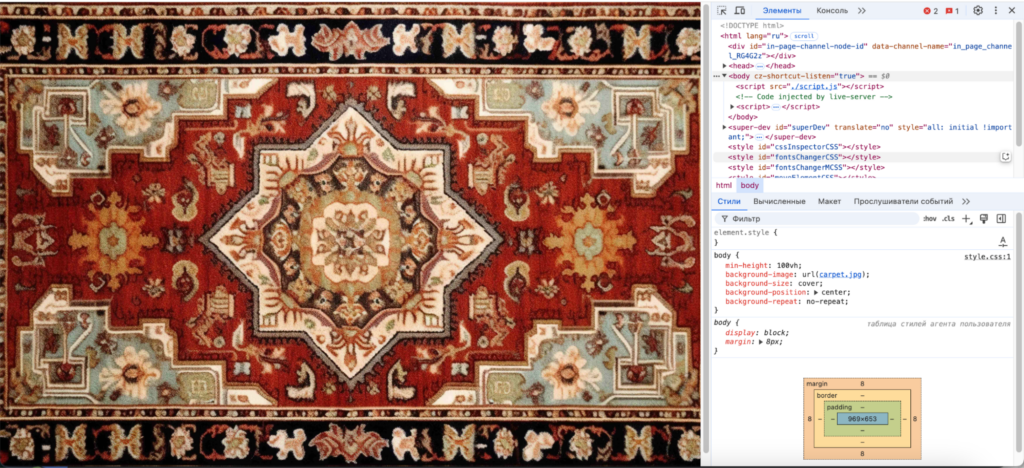The image size is (1024, 468).
Task: Click the scroll badge on html
Action: (804, 36)
